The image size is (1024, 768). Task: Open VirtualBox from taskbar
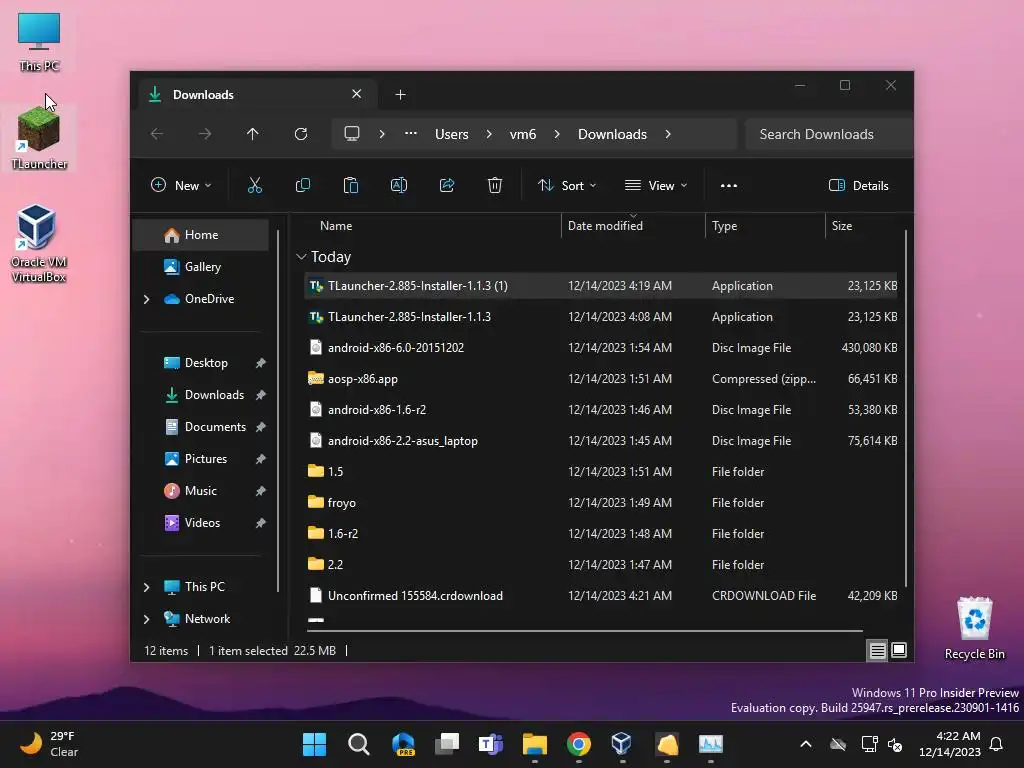click(x=622, y=744)
